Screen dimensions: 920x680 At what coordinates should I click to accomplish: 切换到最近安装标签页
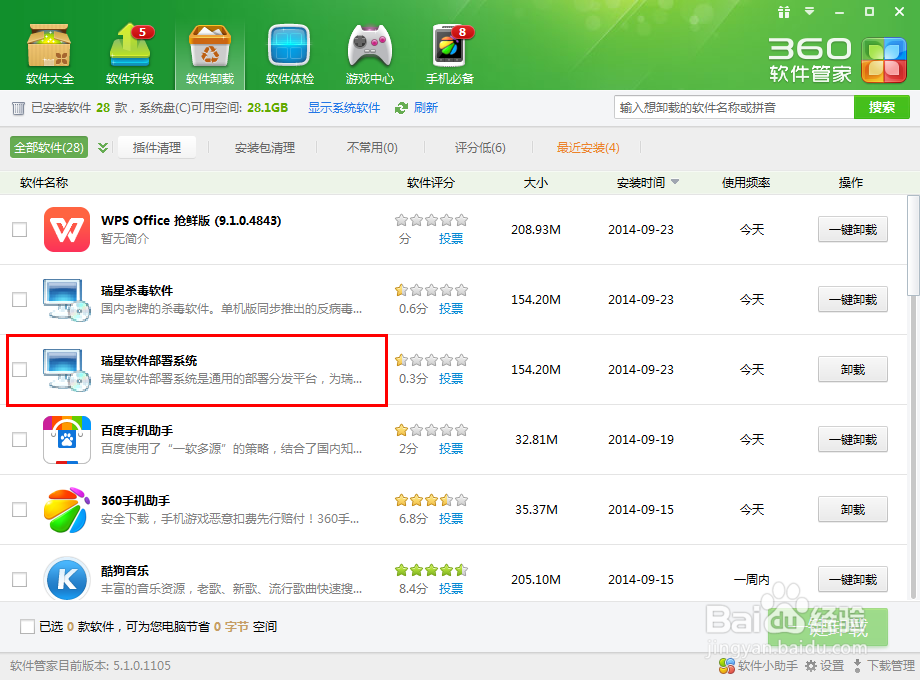click(587, 147)
